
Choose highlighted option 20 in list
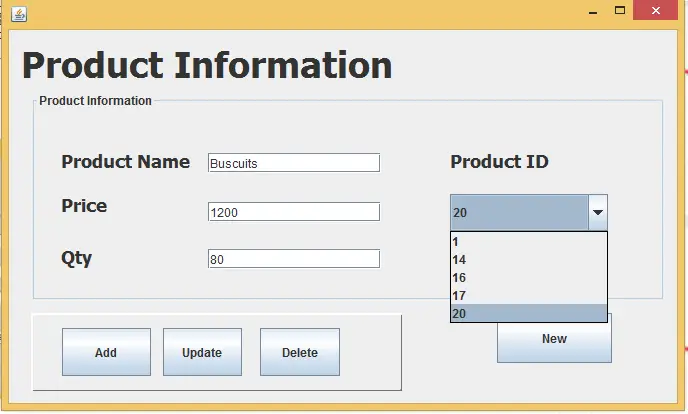pyautogui.click(x=529, y=313)
